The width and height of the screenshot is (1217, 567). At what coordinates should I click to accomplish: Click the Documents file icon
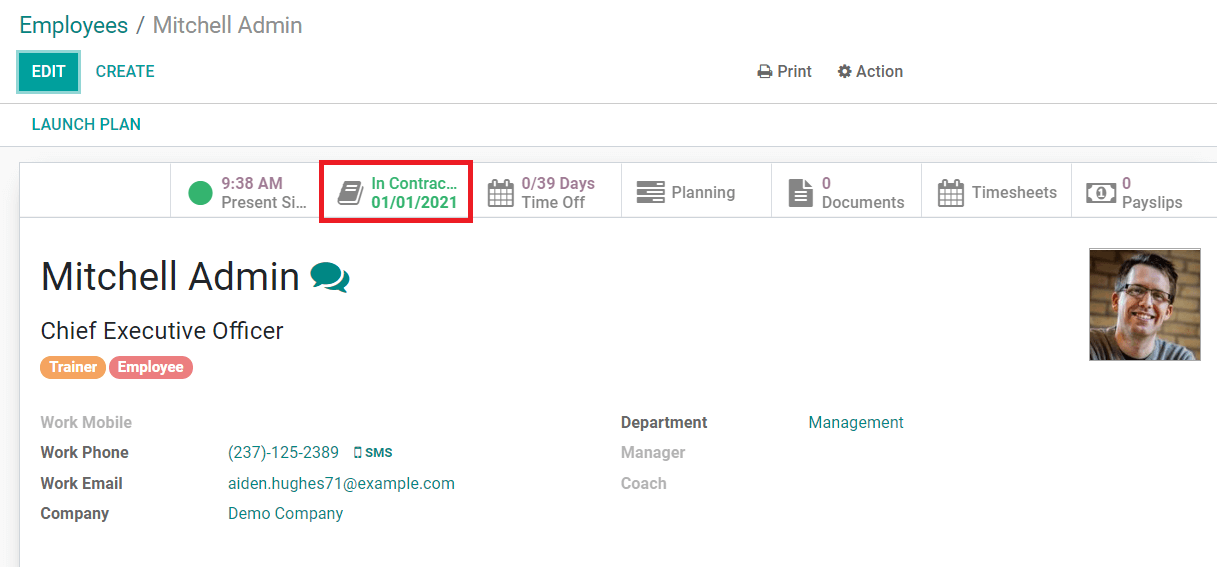click(x=801, y=193)
